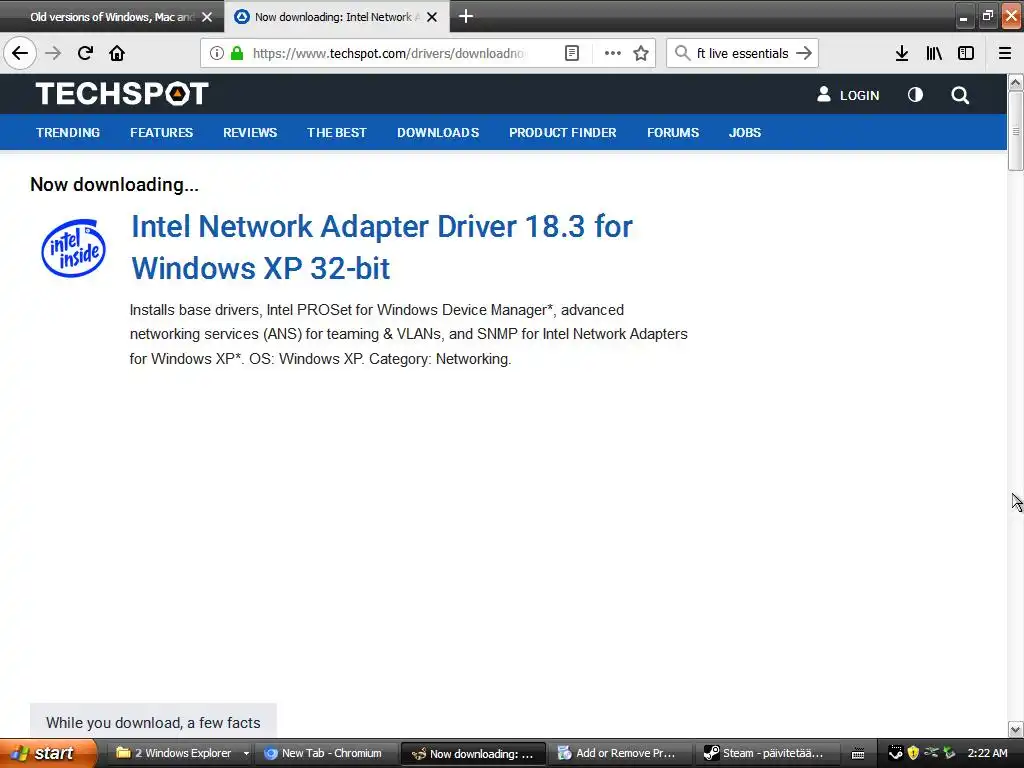Toggle TechSpot dark mode contrast icon
1024x768 pixels.
[915, 95]
